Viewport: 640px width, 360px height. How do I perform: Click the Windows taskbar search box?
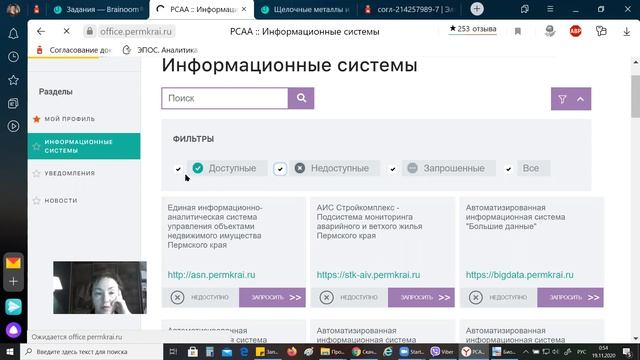pos(91,351)
